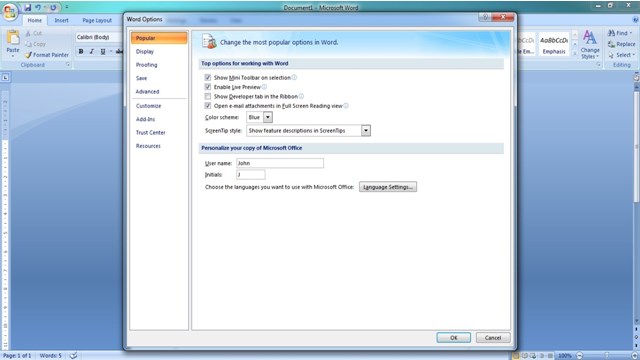The width and height of the screenshot is (640, 360).
Task: Open the underline style dropdown arrow
Action: tap(111, 51)
